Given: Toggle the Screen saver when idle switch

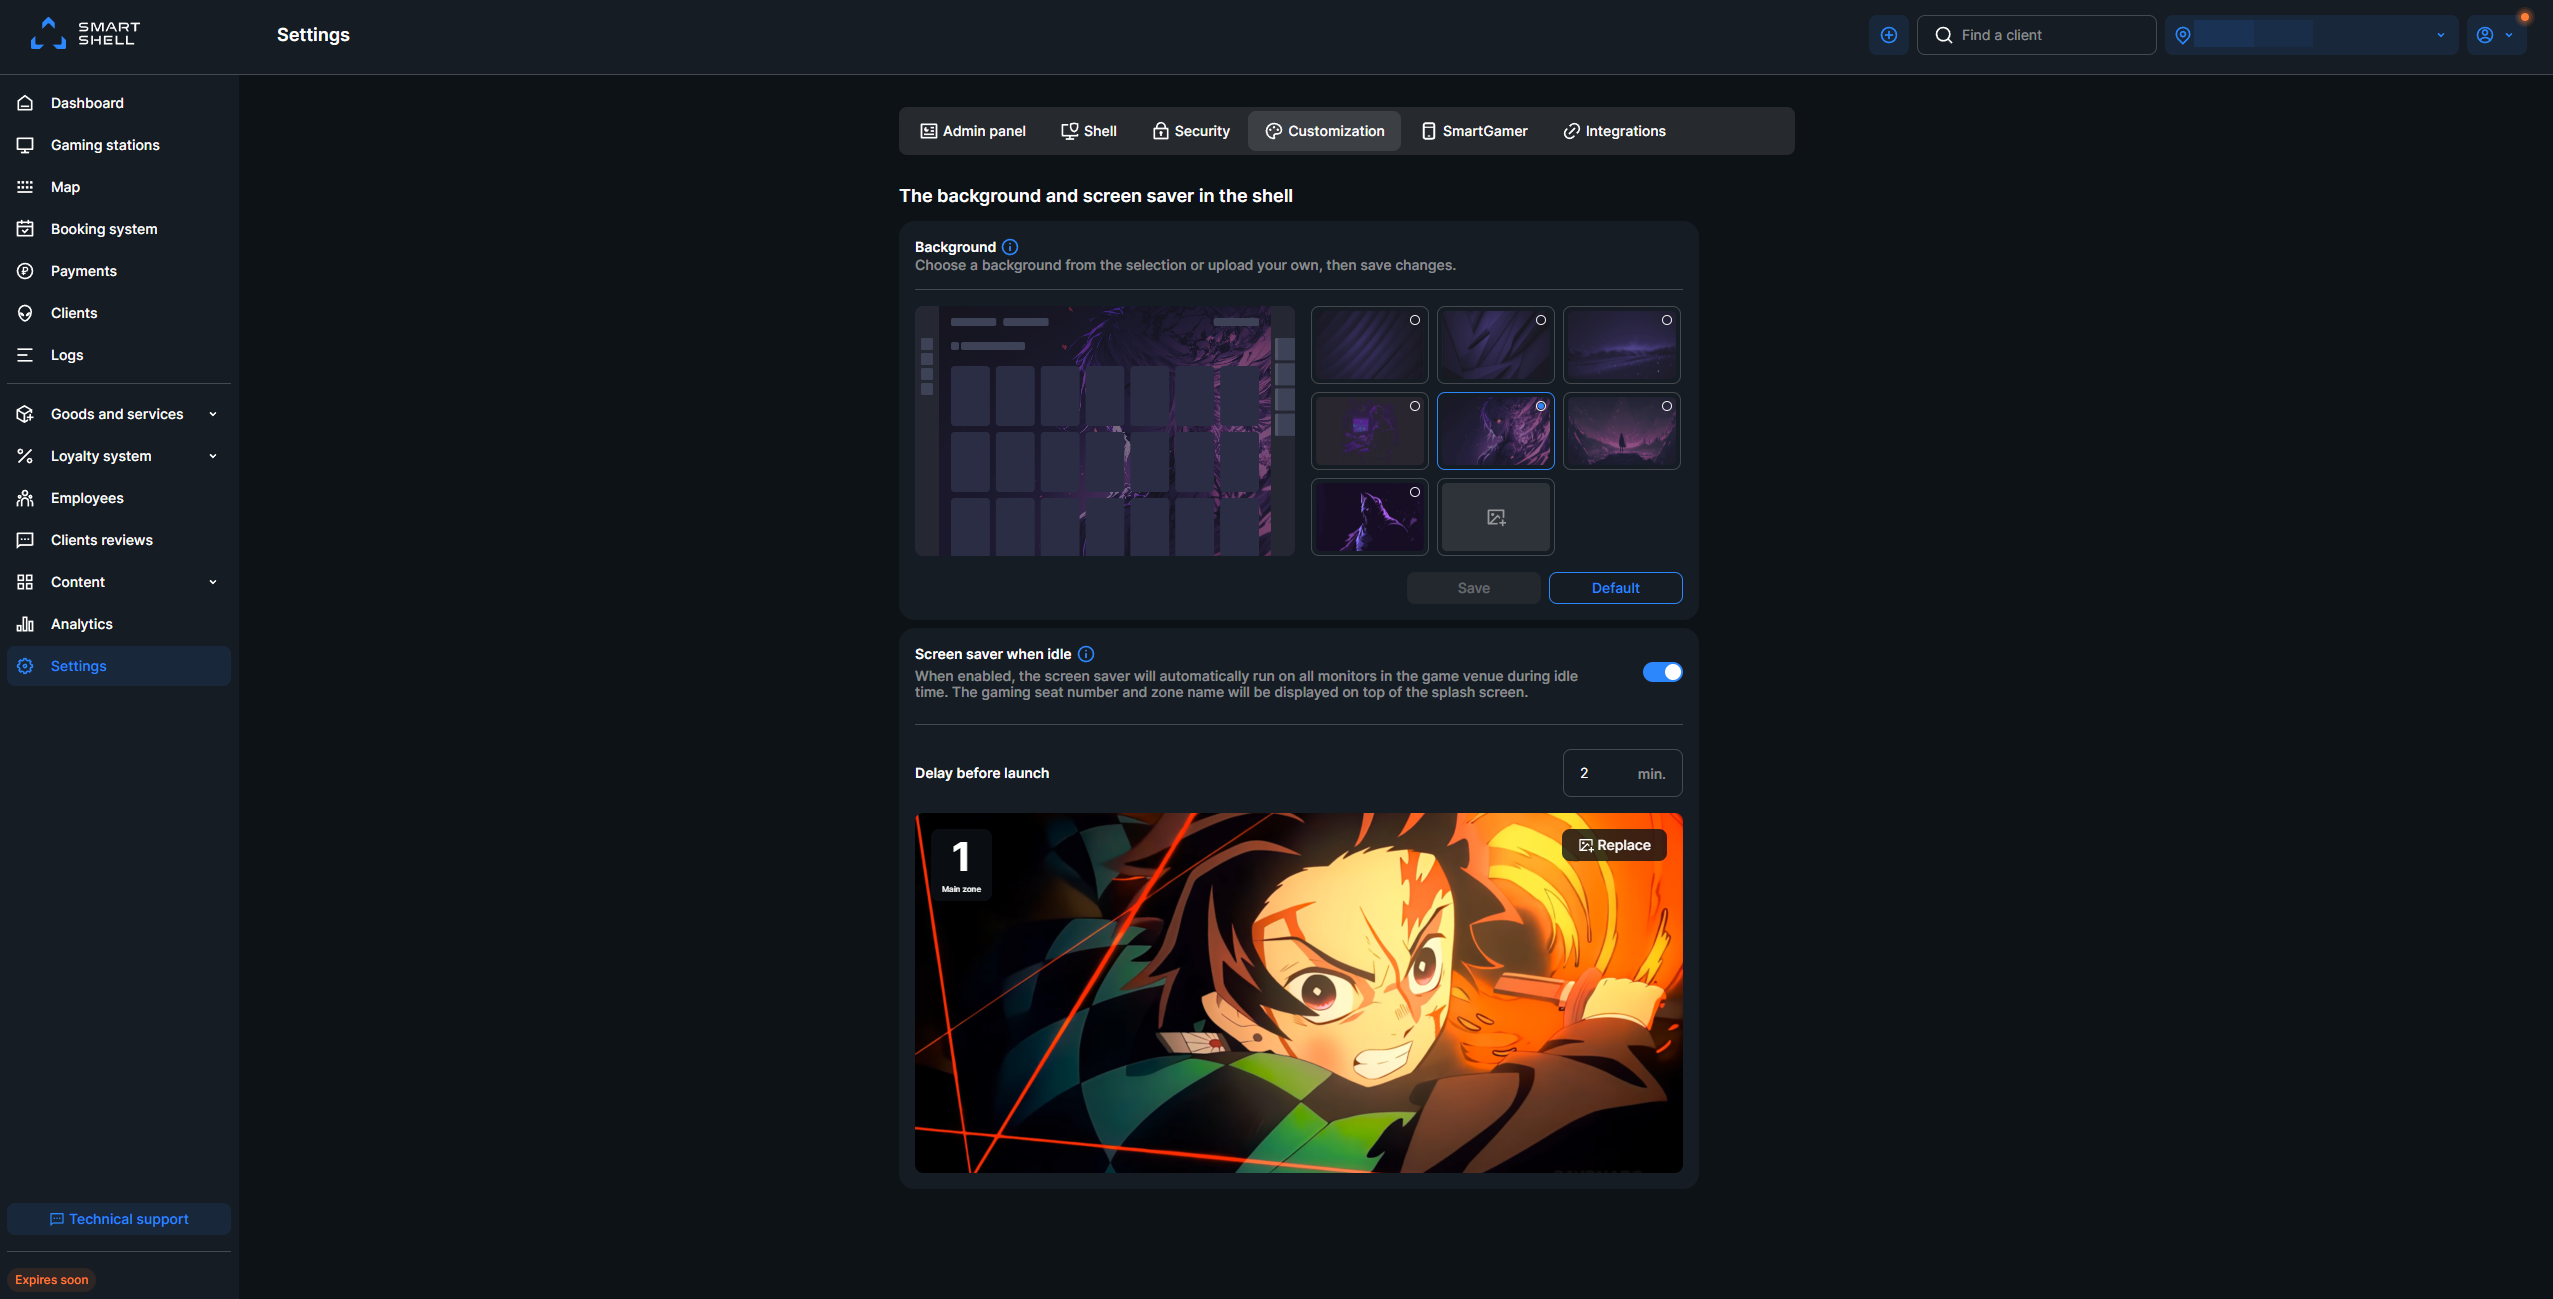Looking at the screenshot, I should point(1662,672).
